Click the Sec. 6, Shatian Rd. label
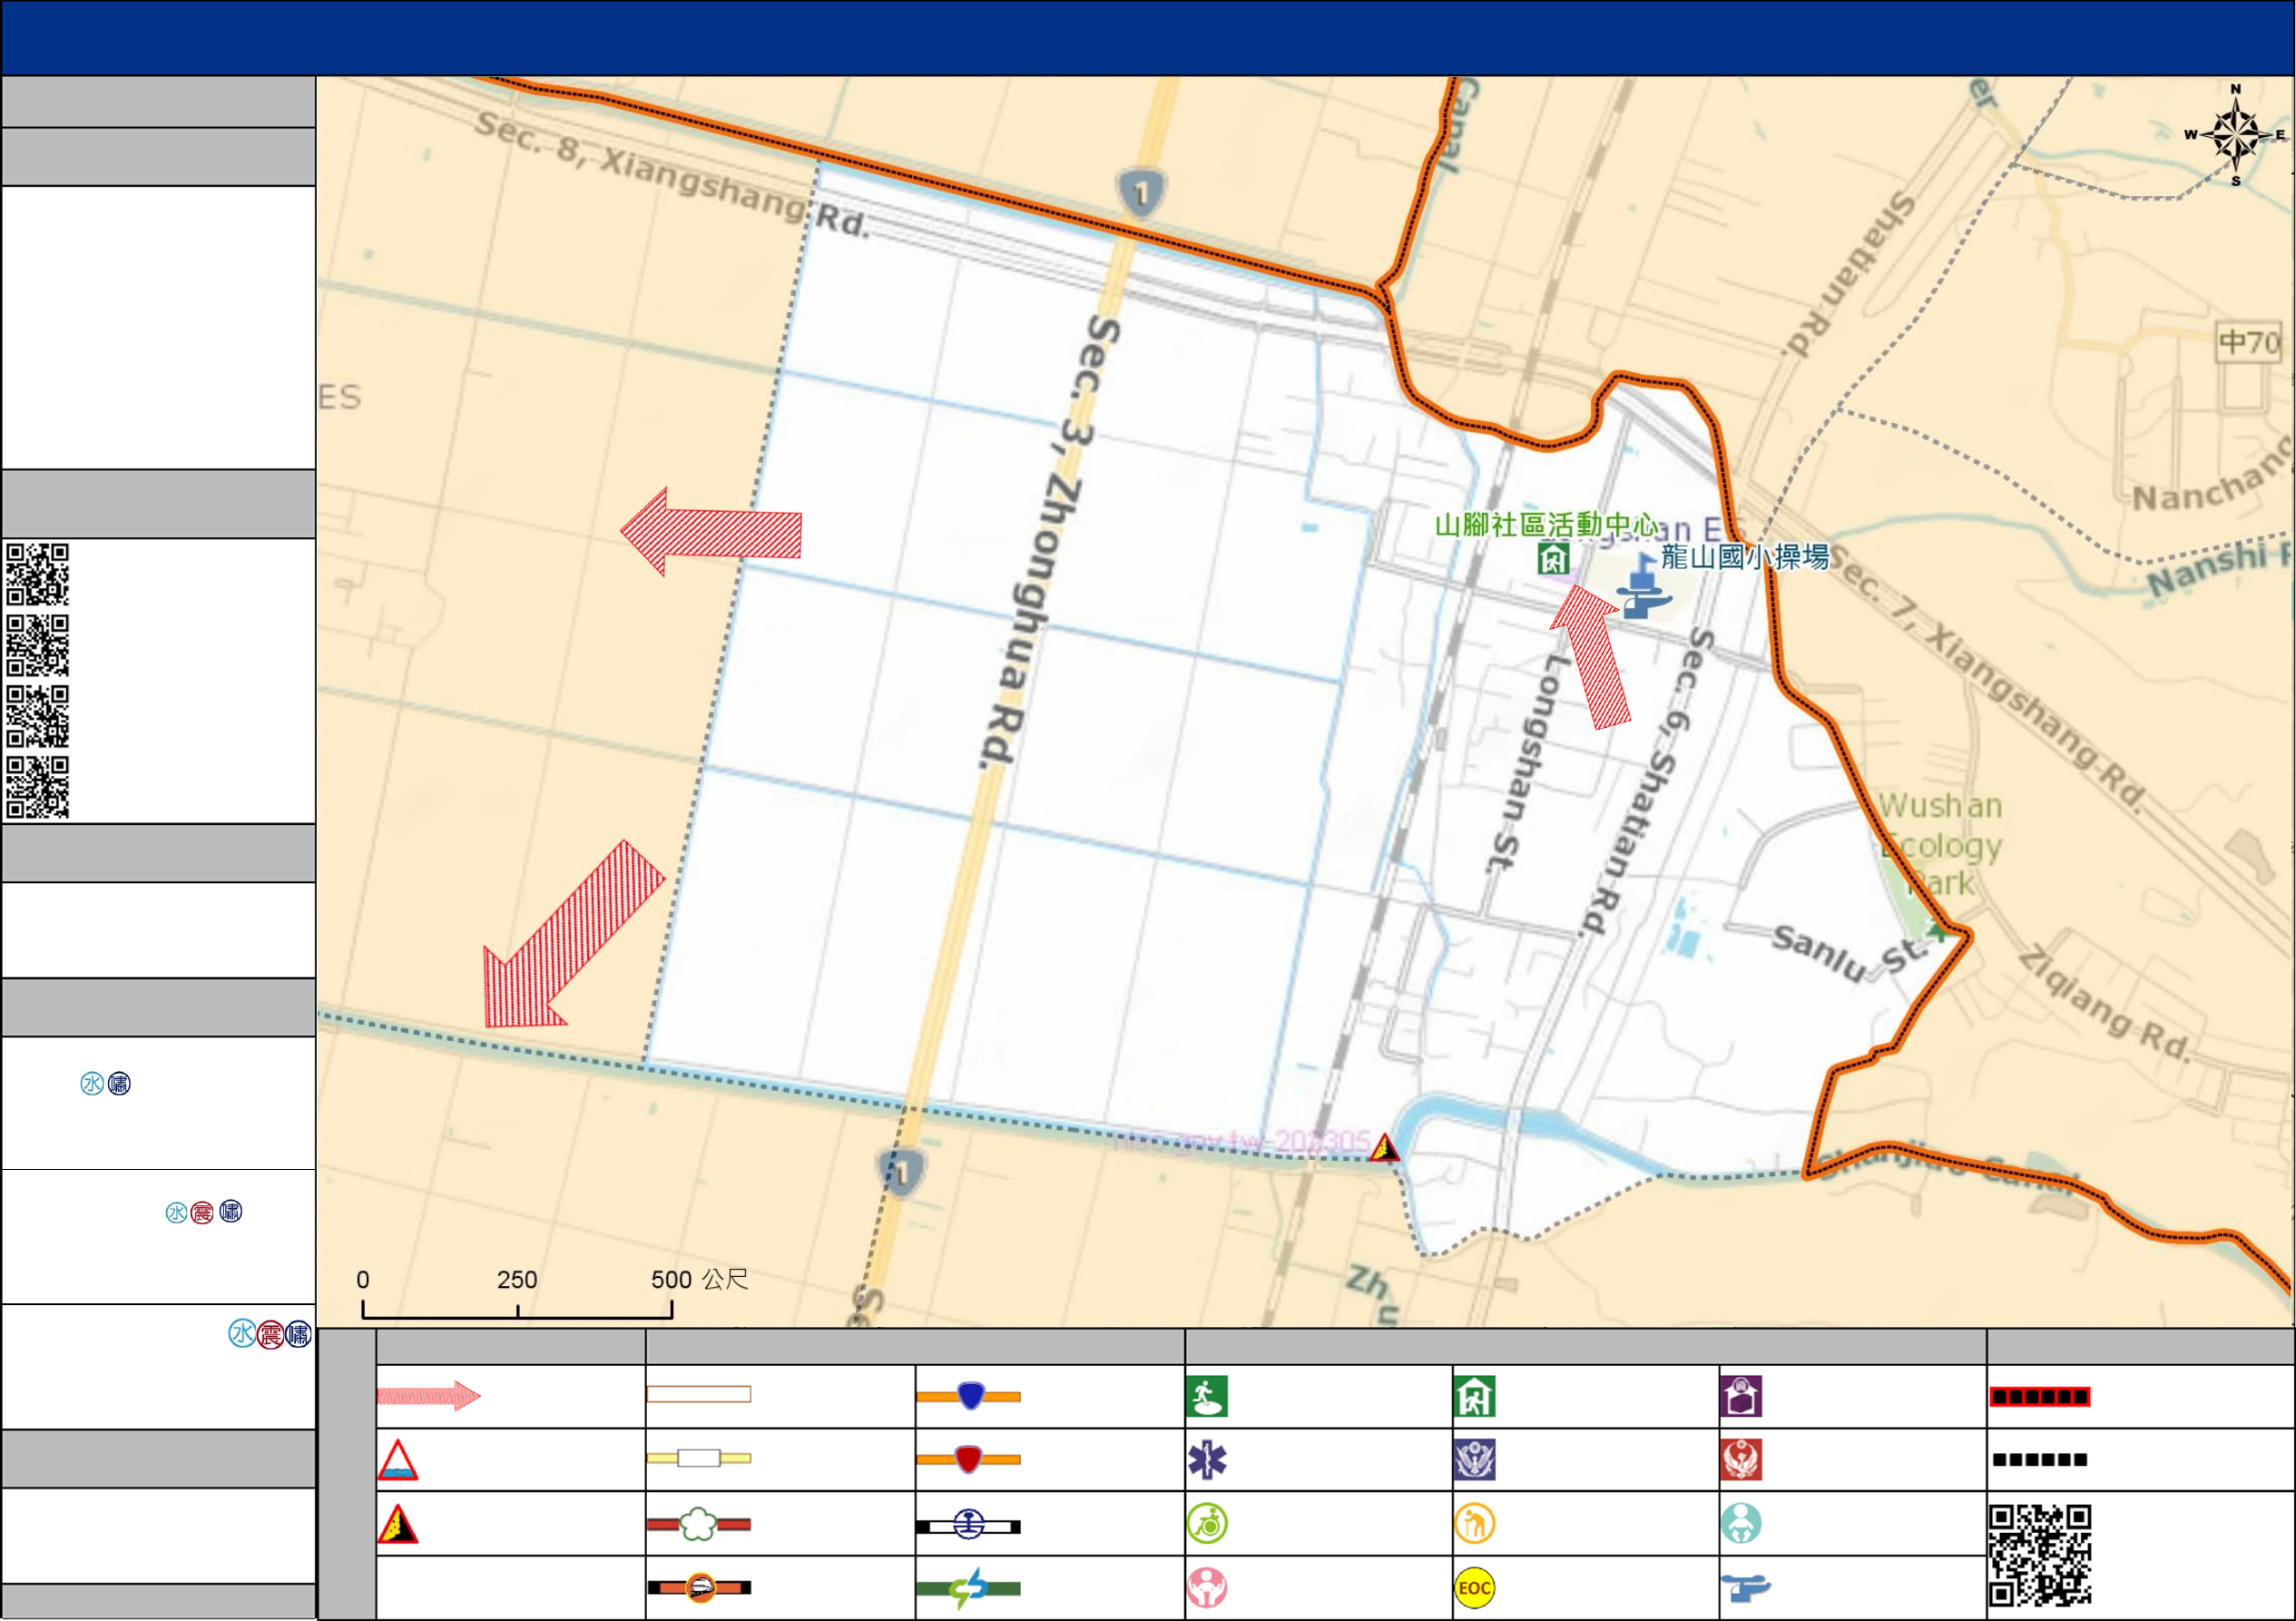2296x1621 pixels. coord(1646,783)
